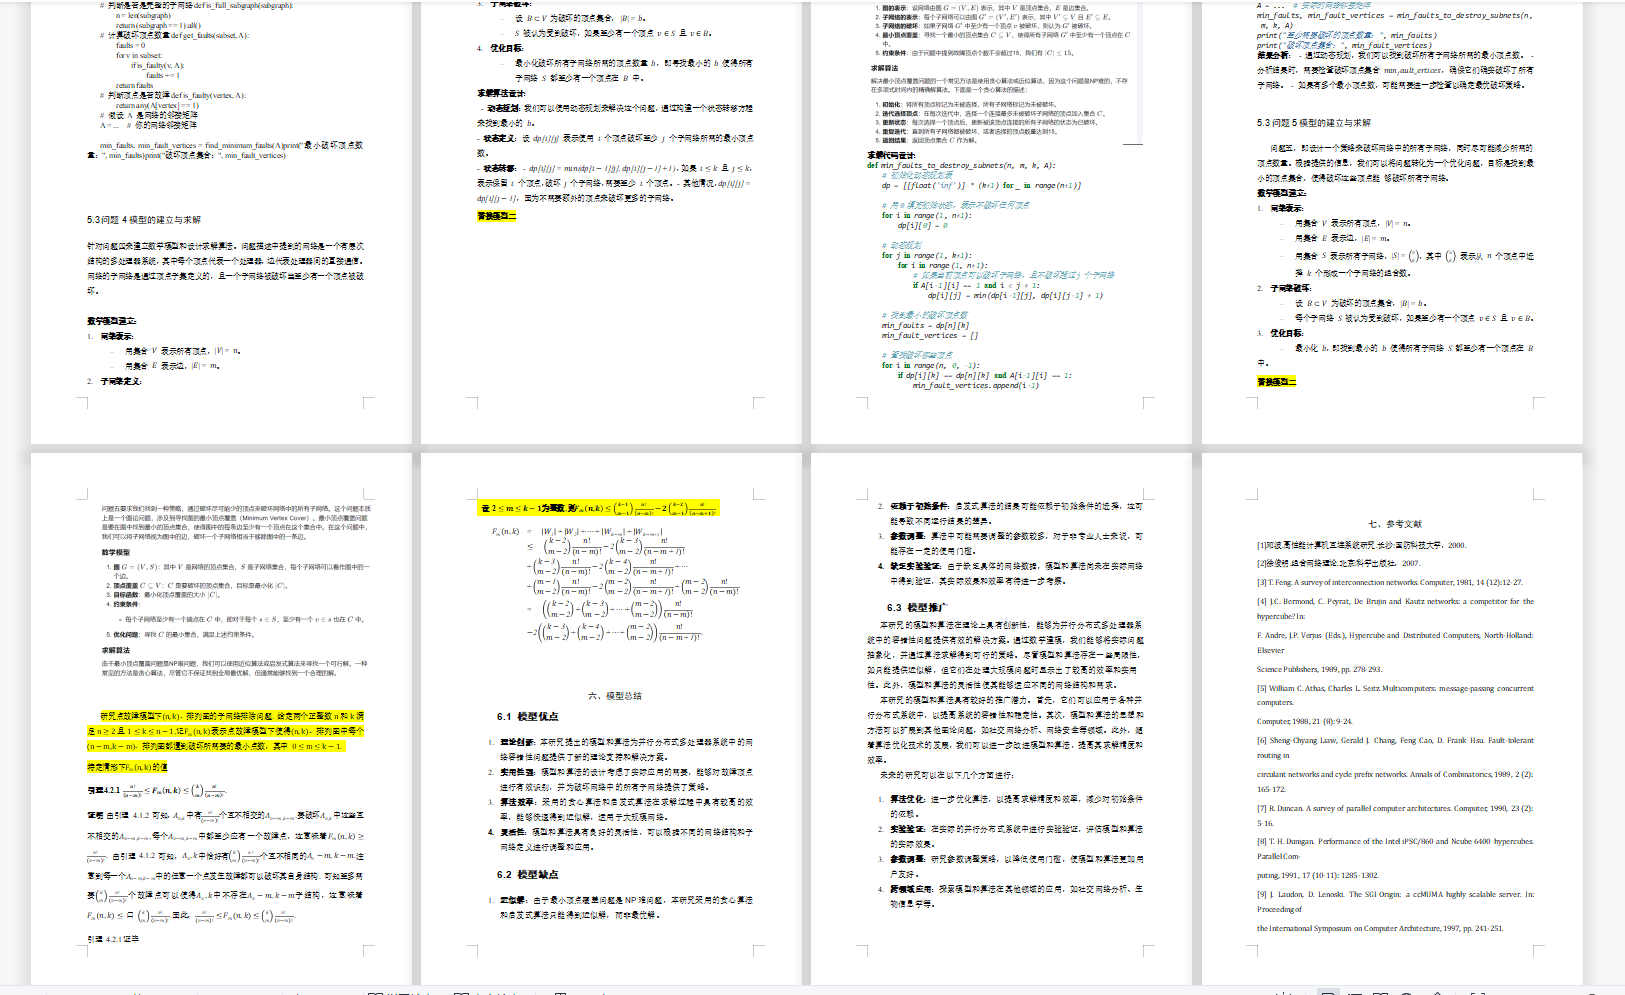The height and width of the screenshot is (995, 1625).
Task: Click the subheading "6.3 模型推广"
Action: [x=916, y=608]
